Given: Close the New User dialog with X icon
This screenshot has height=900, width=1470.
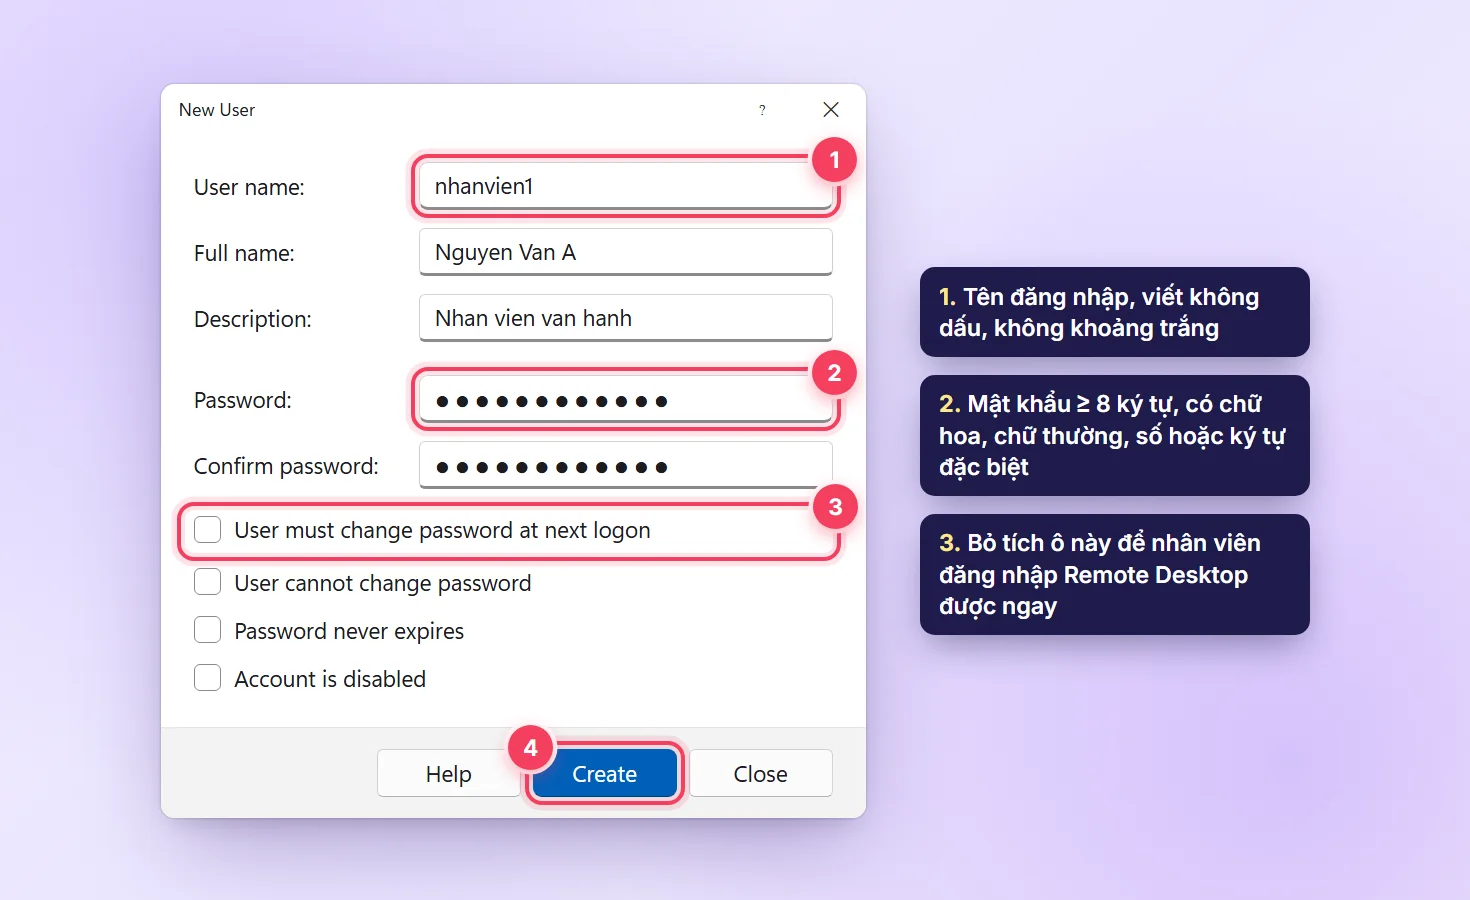Looking at the screenshot, I should (831, 110).
